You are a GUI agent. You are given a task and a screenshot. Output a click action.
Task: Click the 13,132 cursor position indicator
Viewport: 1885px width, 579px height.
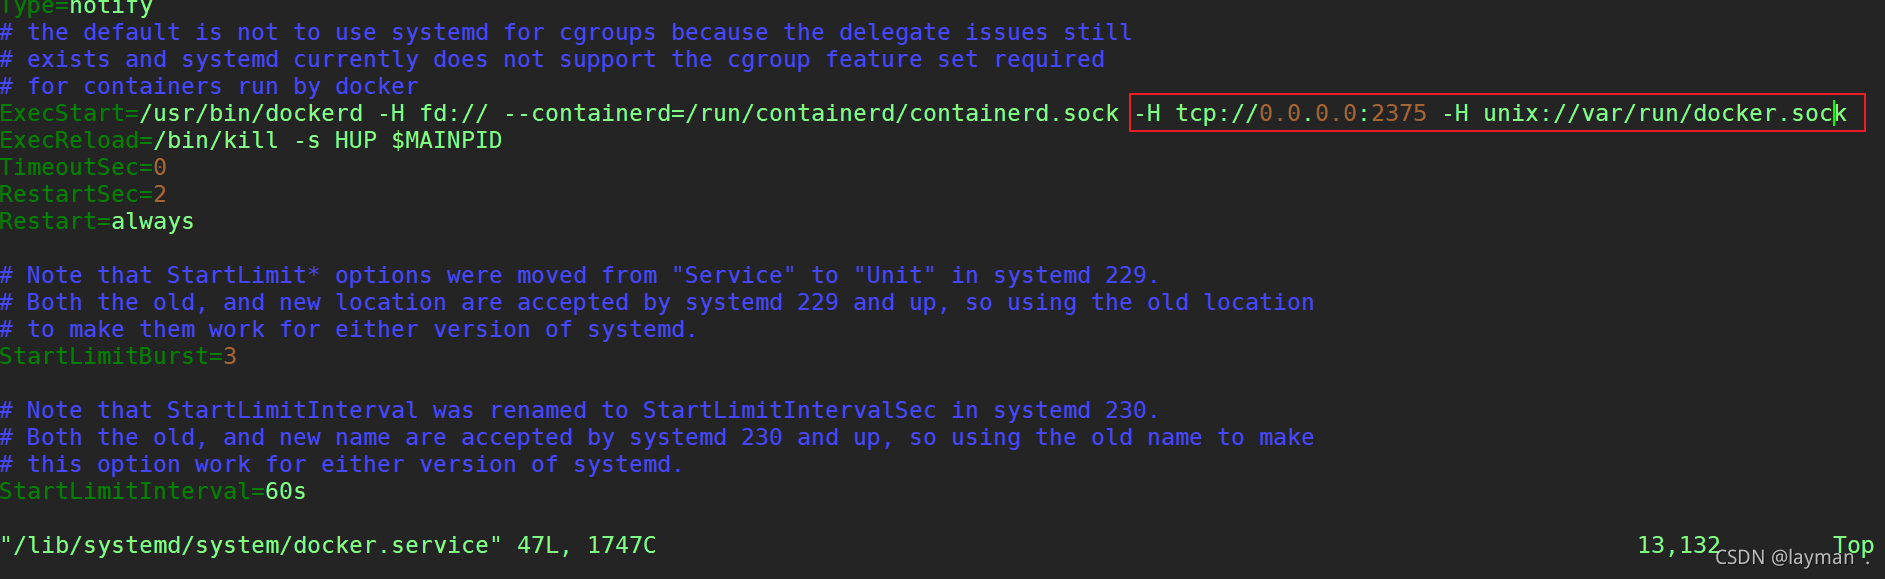click(x=1678, y=546)
